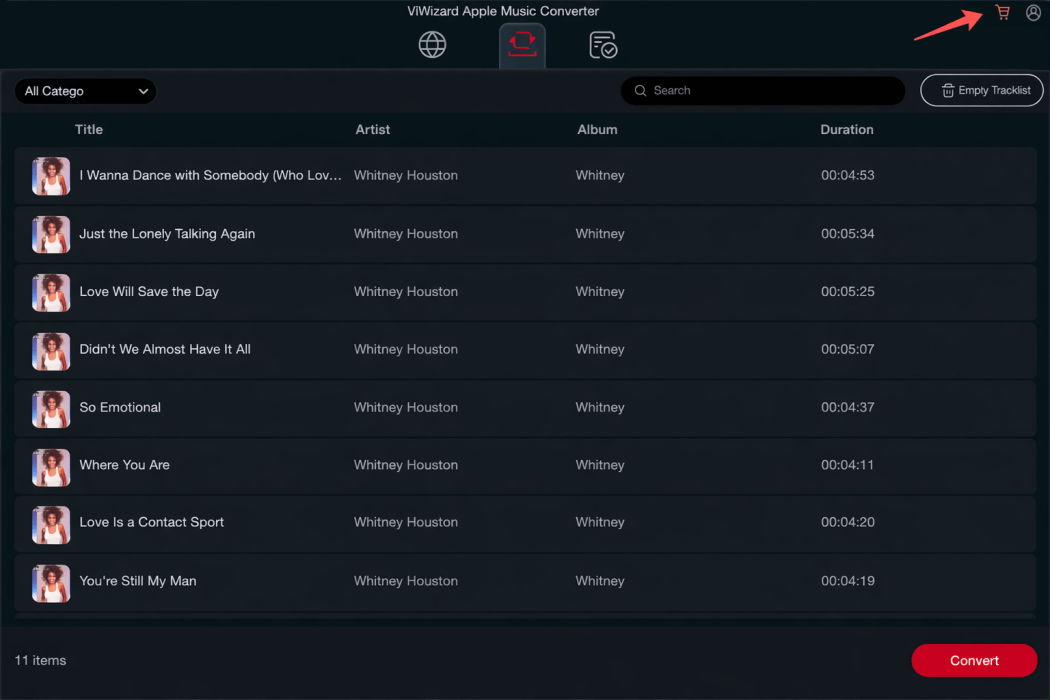Select the track Where You Are
Screen dimensions: 1050x700
(x=124, y=465)
